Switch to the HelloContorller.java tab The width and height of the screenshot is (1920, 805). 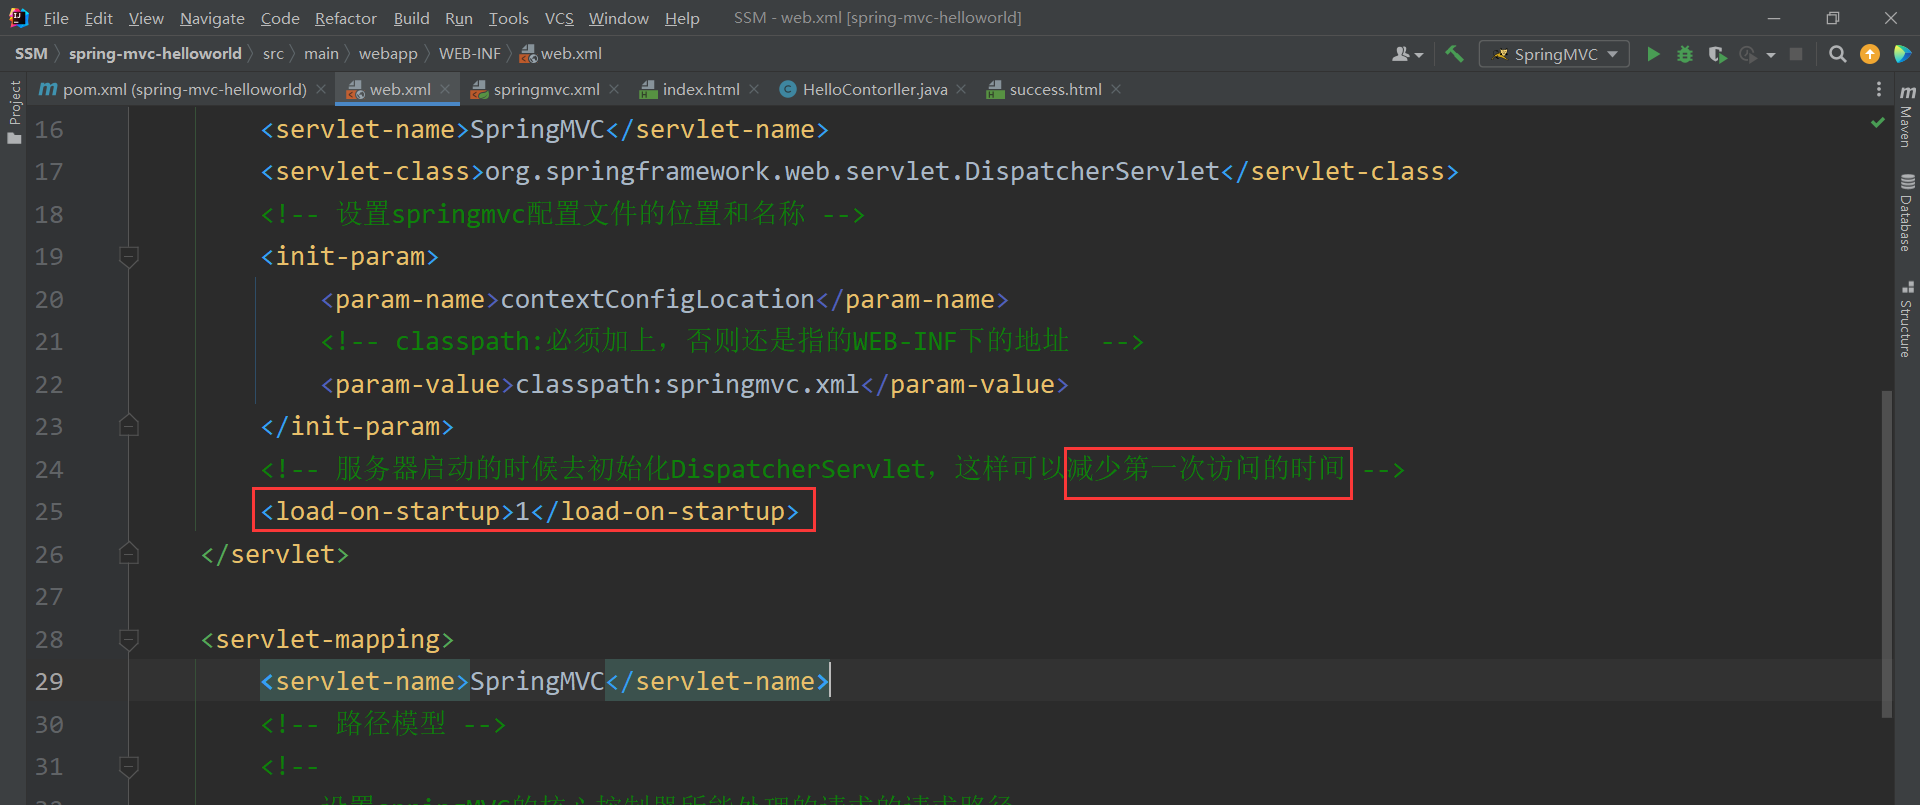875,89
